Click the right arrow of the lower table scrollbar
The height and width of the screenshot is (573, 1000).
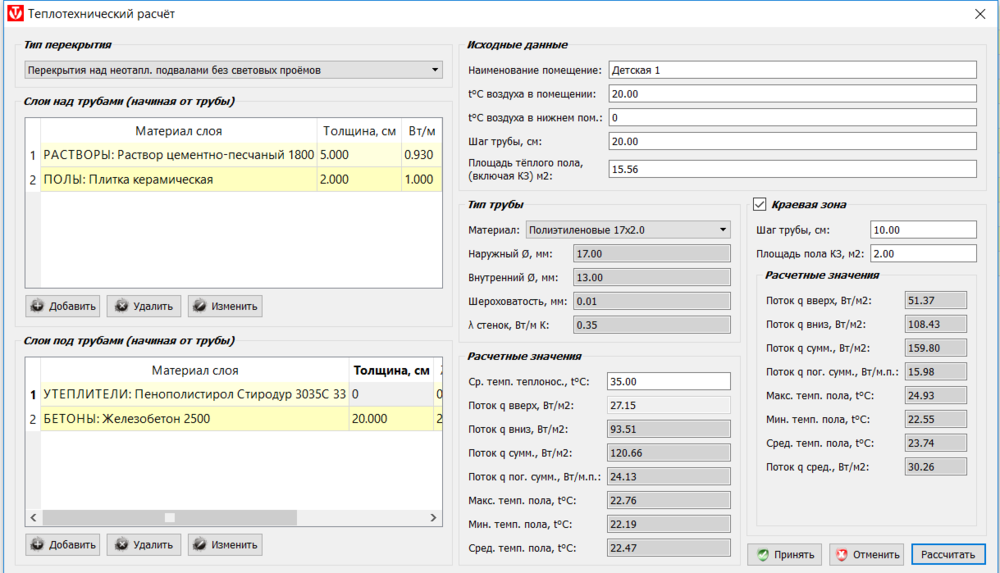433,518
